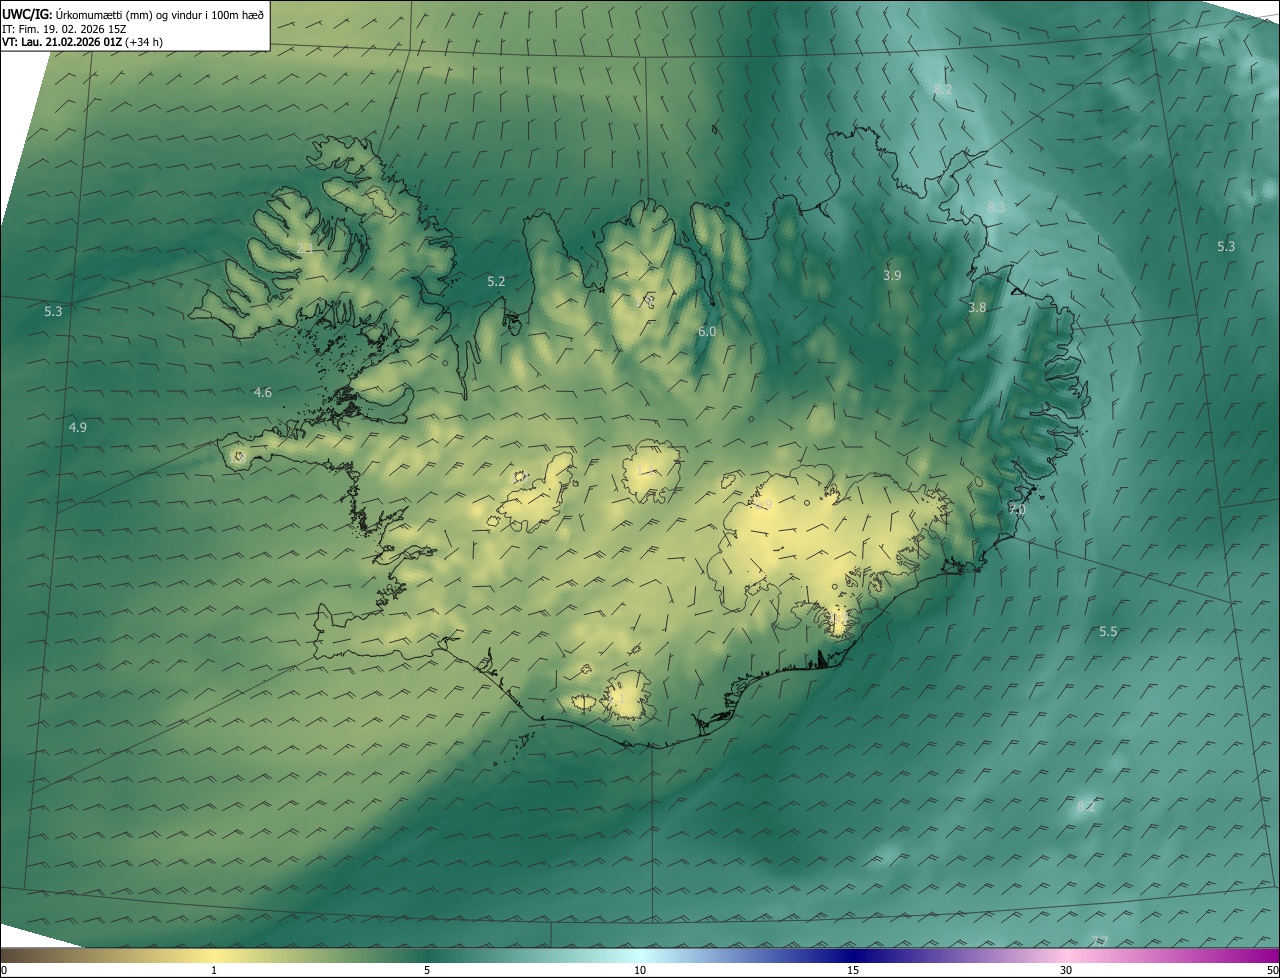Click the 5.5 value label on the map
Image resolution: width=1280 pixels, height=978 pixels.
[x=1108, y=632]
